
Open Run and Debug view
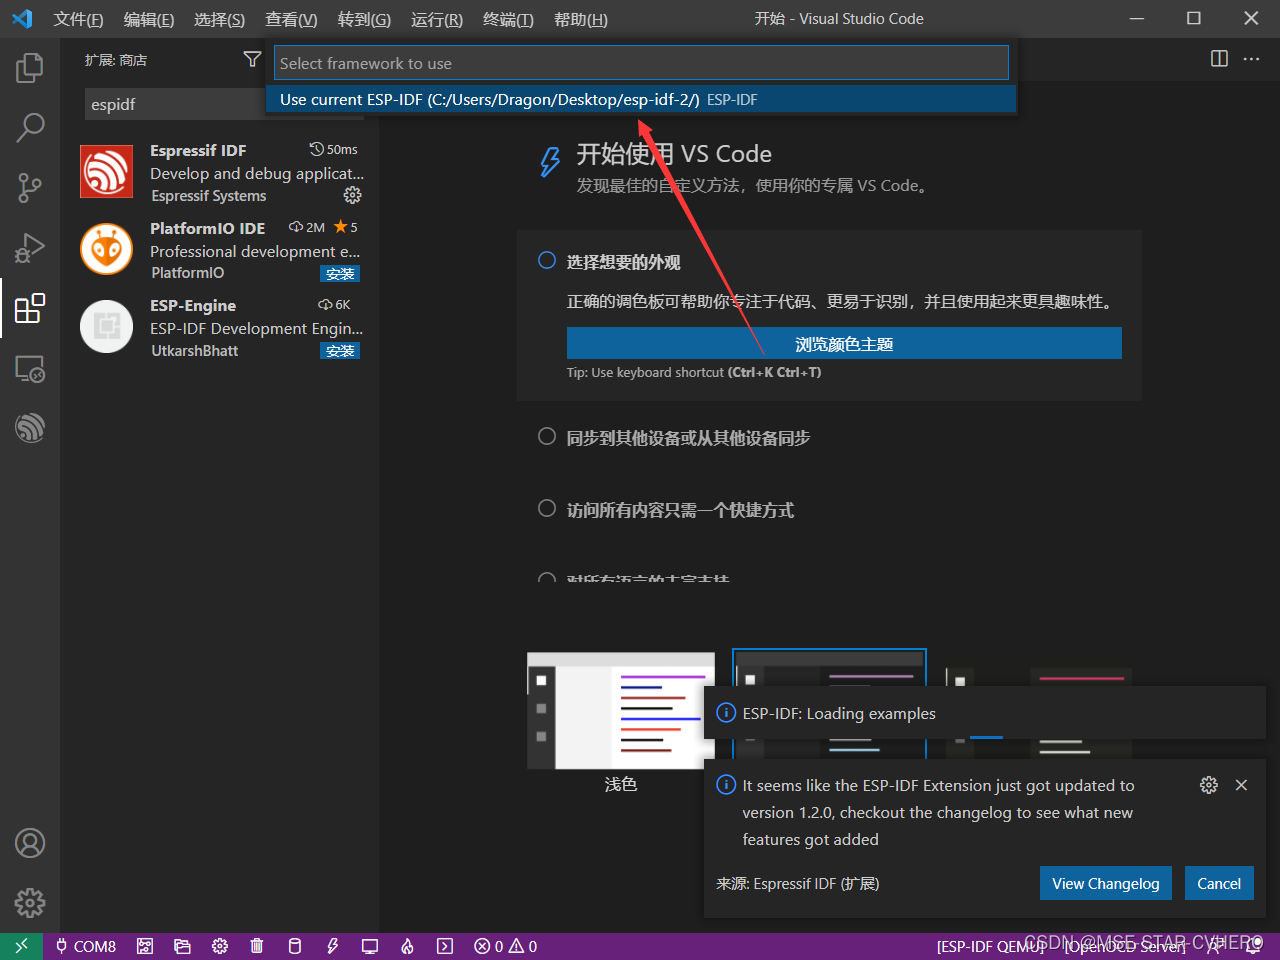pos(30,247)
